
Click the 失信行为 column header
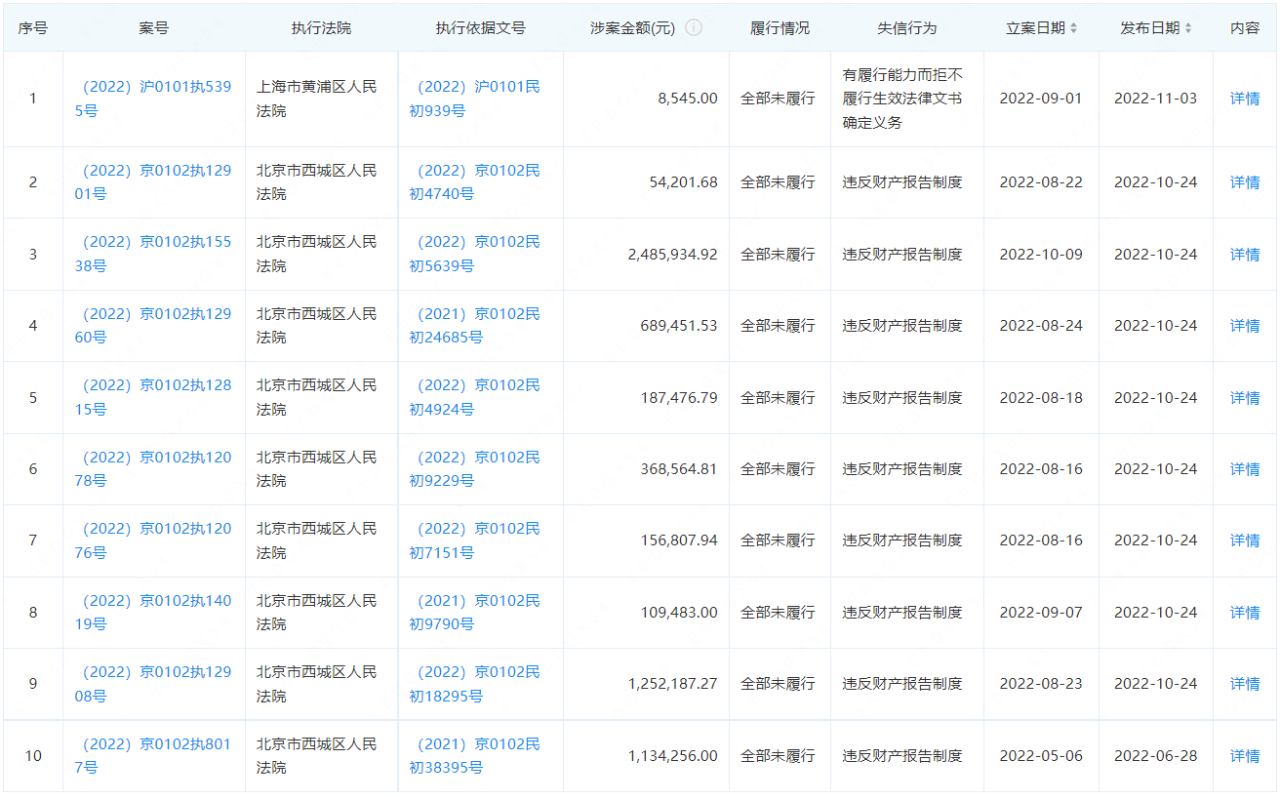(x=907, y=28)
